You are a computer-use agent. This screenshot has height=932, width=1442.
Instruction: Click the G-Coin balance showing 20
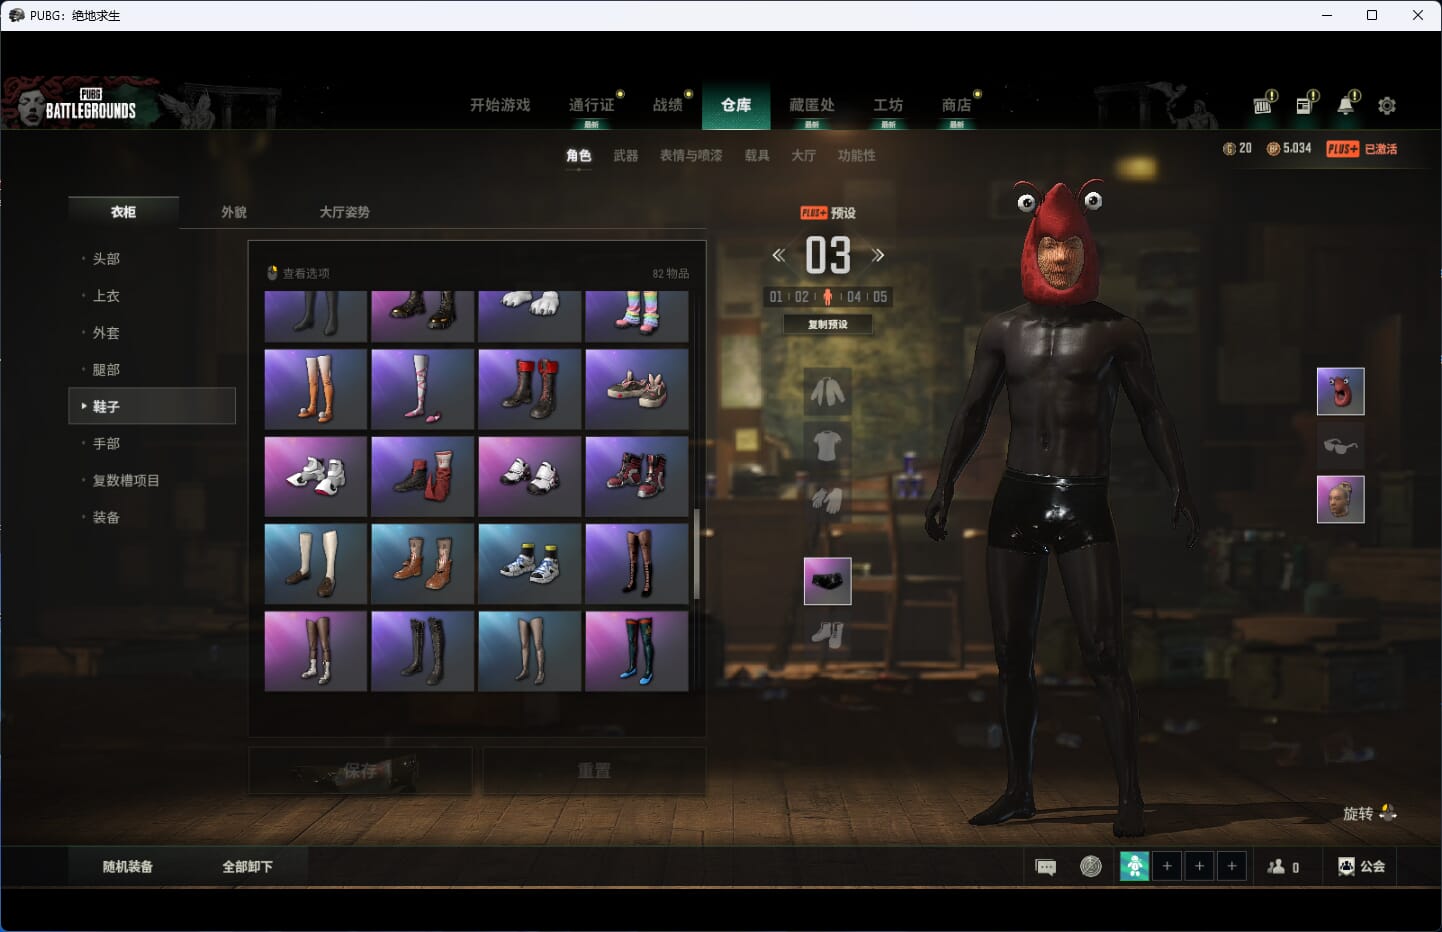tap(1237, 148)
